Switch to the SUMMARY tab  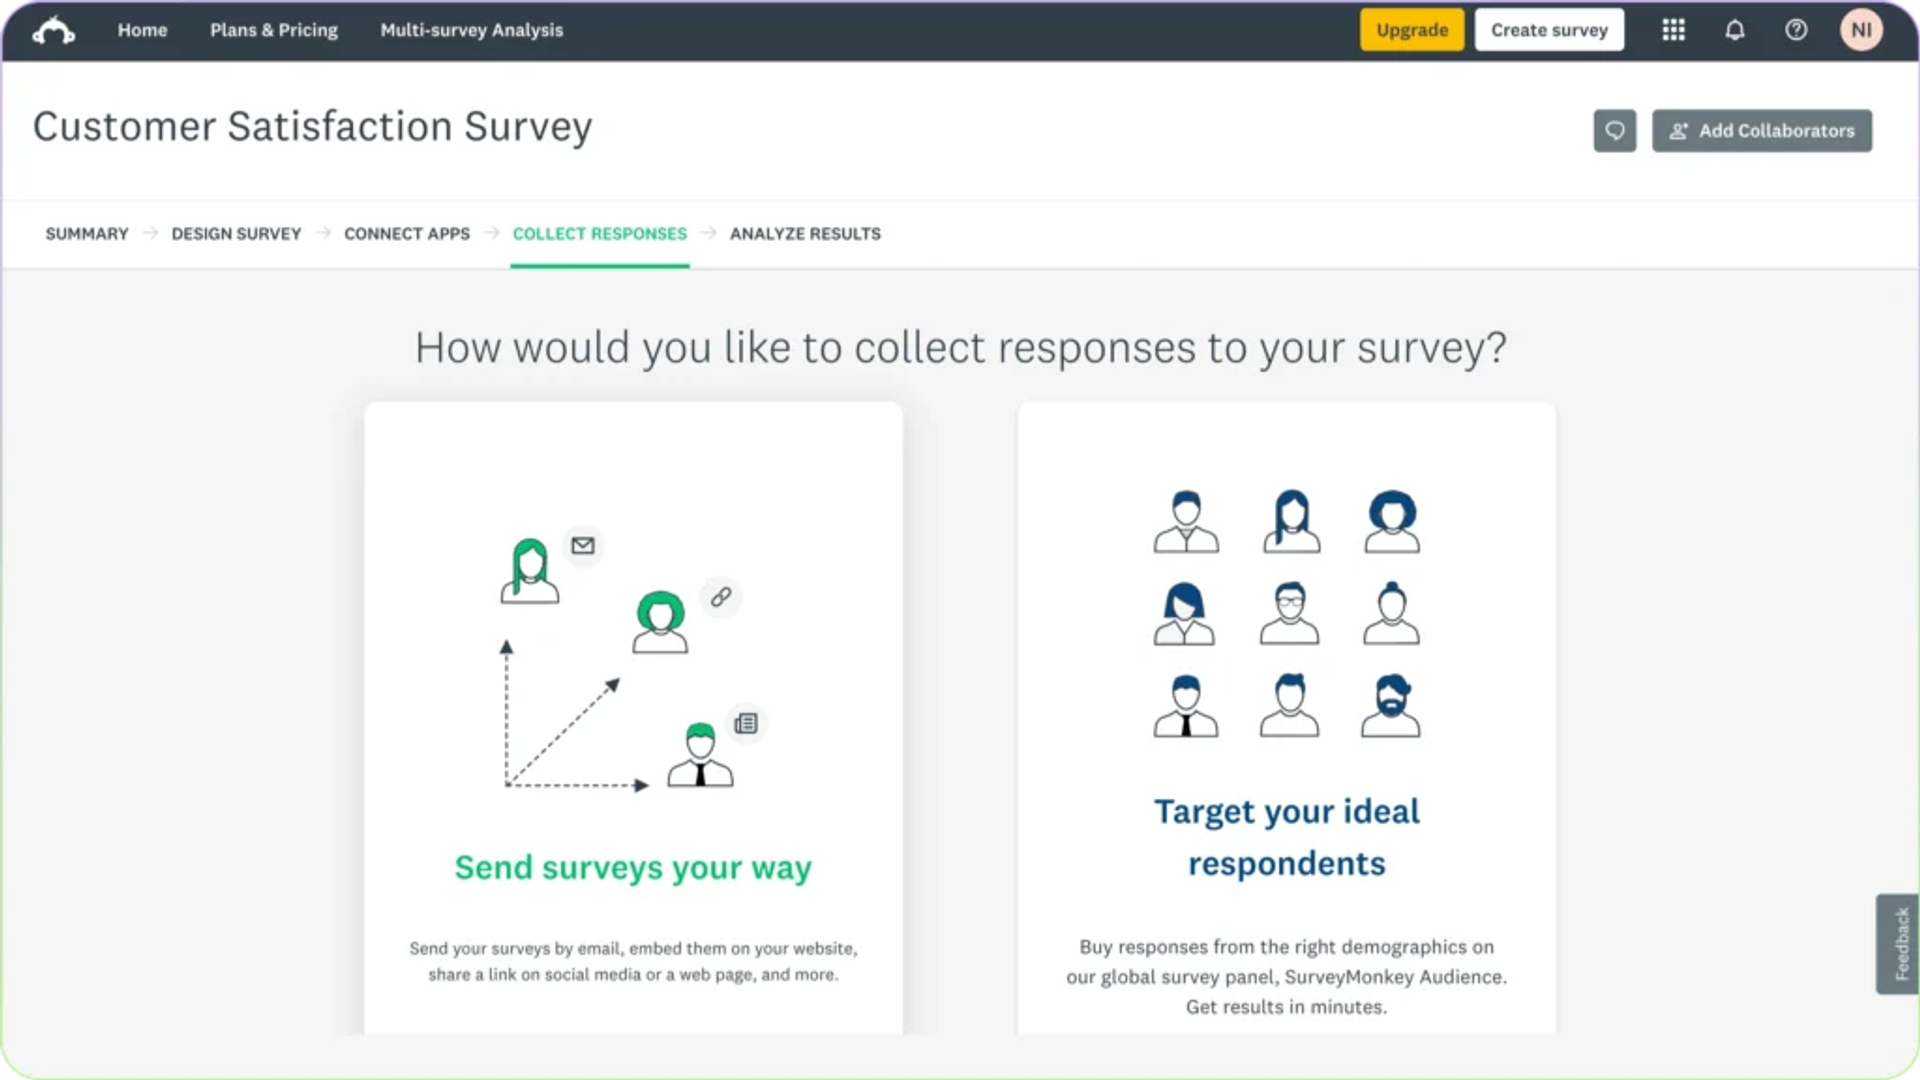(87, 234)
